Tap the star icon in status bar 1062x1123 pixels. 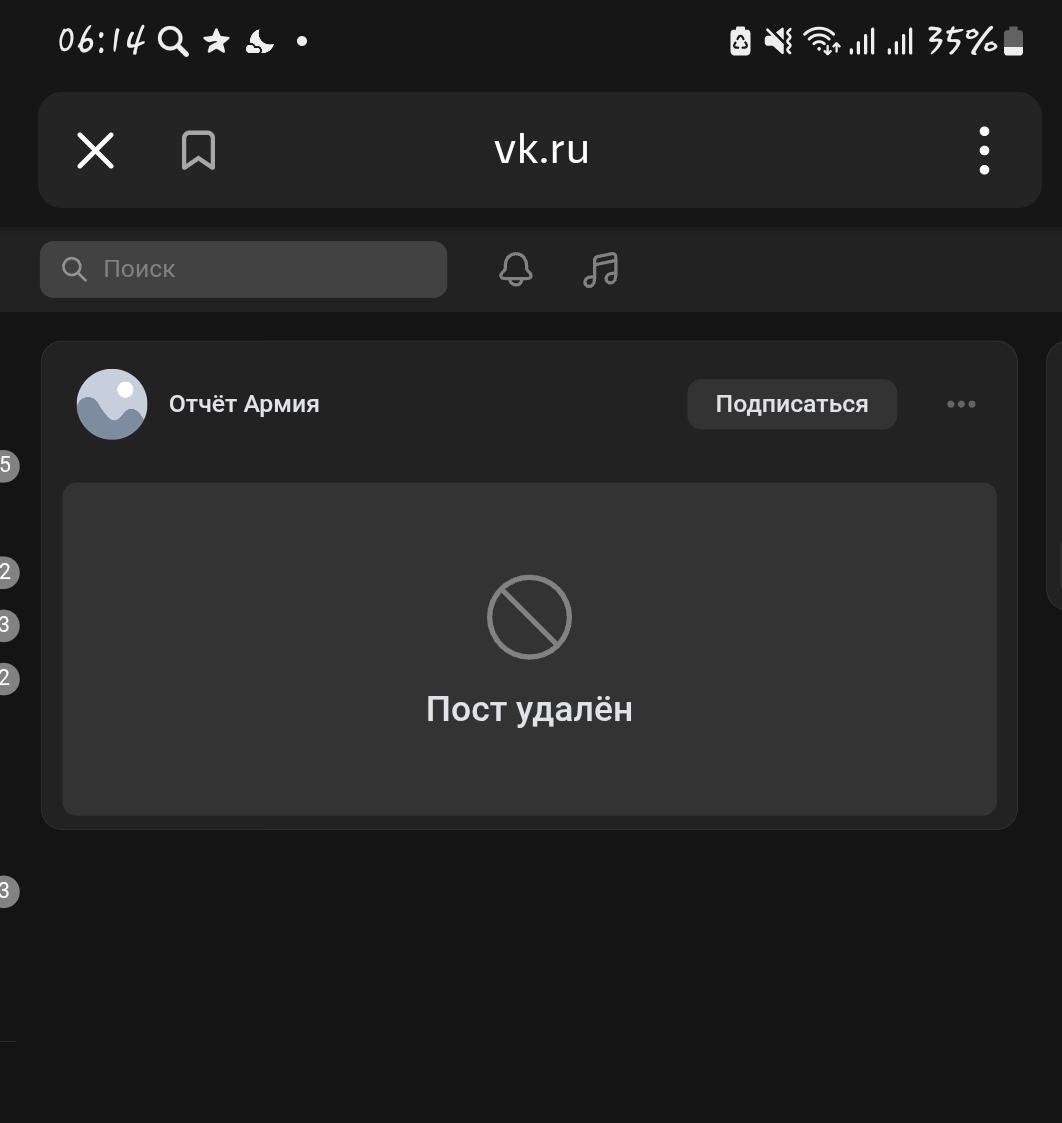pyautogui.click(x=216, y=42)
